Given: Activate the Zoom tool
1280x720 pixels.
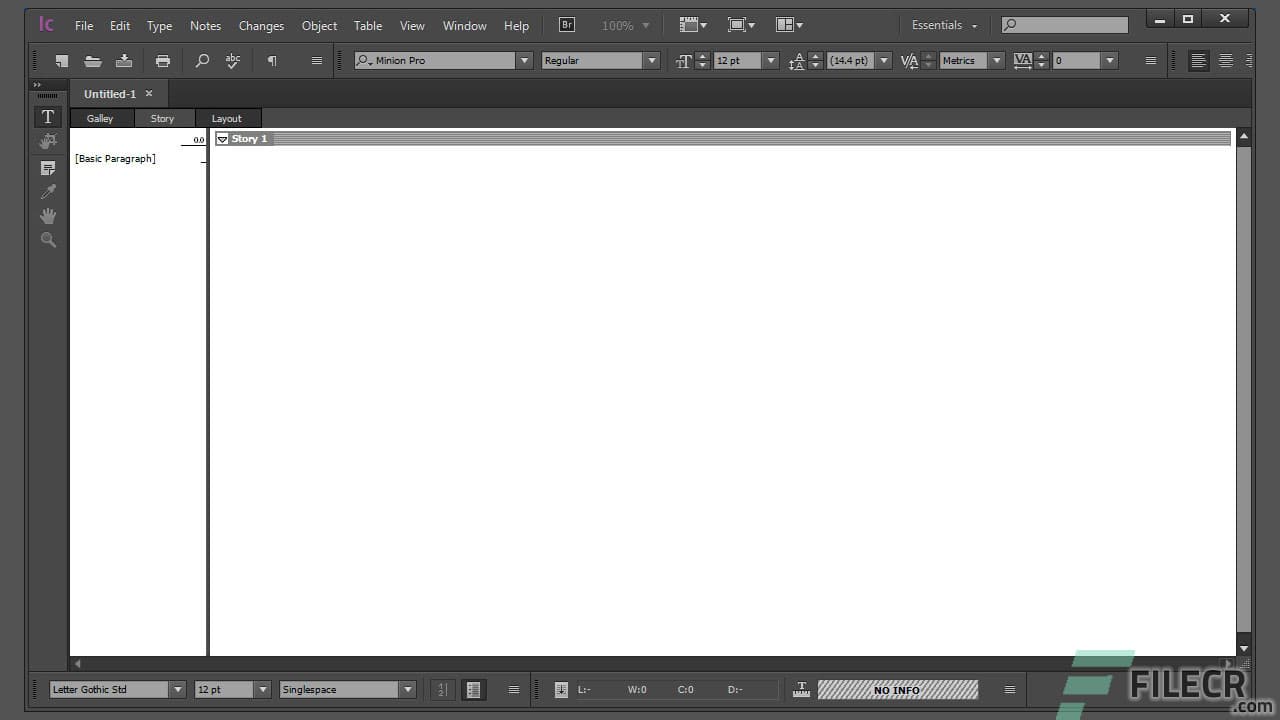Looking at the screenshot, I should [47, 239].
